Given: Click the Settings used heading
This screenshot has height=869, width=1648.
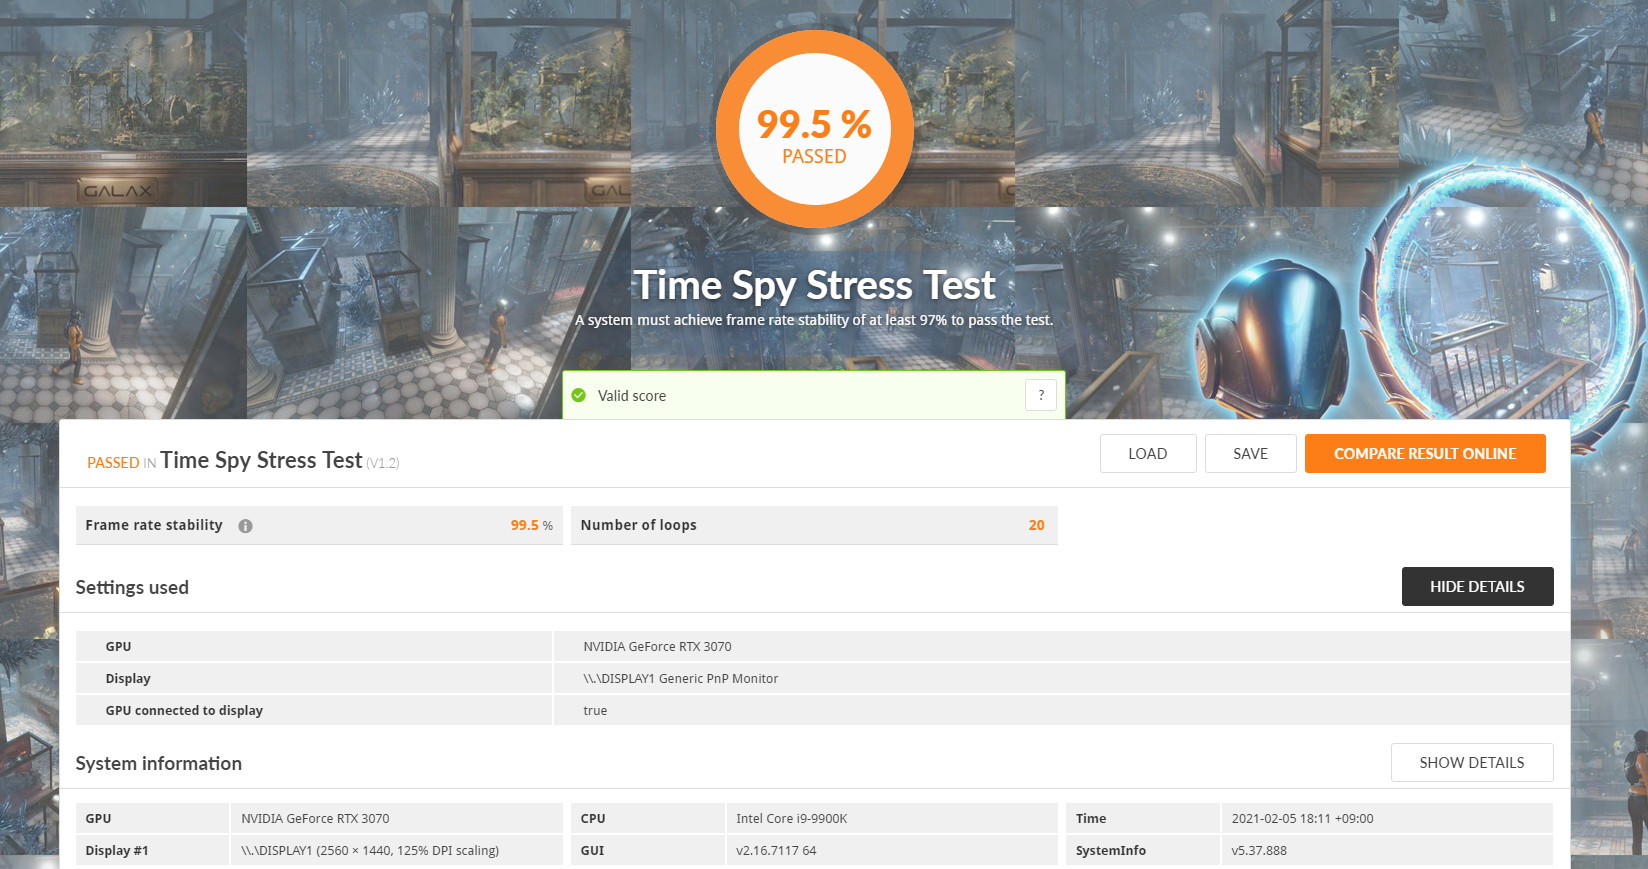Looking at the screenshot, I should 132,587.
